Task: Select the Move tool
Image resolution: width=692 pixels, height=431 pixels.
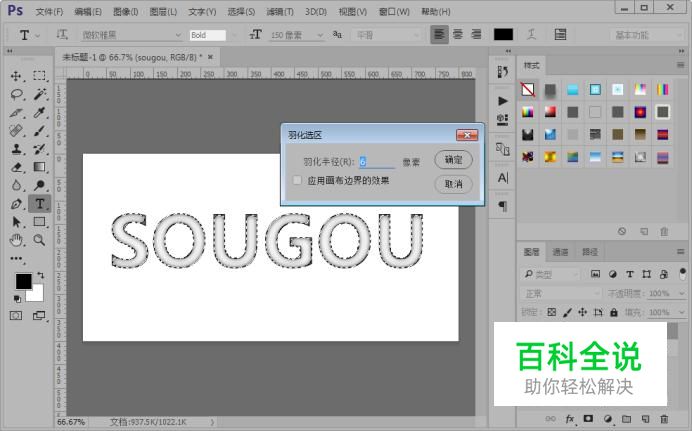Action: pyautogui.click(x=16, y=76)
